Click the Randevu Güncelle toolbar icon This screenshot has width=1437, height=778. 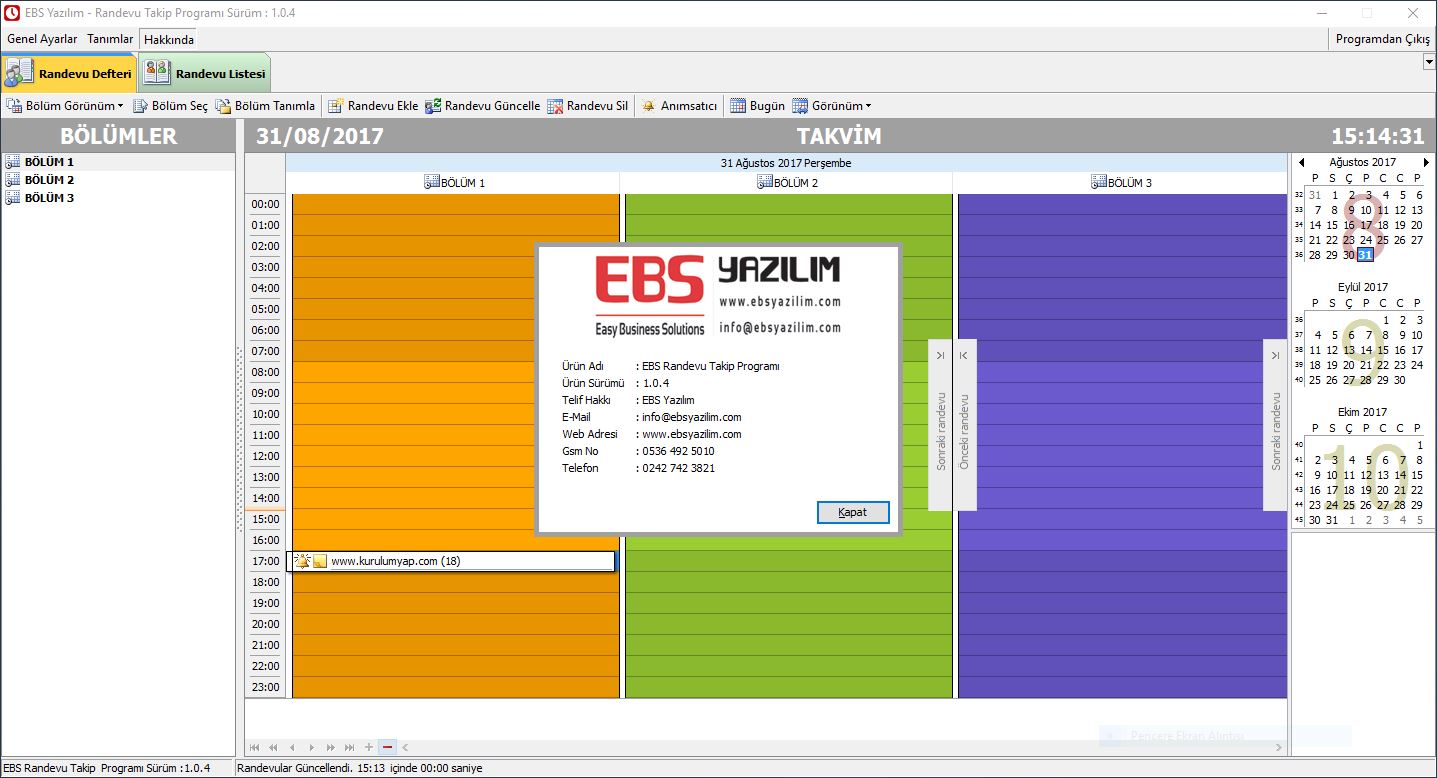(x=433, y=106)
